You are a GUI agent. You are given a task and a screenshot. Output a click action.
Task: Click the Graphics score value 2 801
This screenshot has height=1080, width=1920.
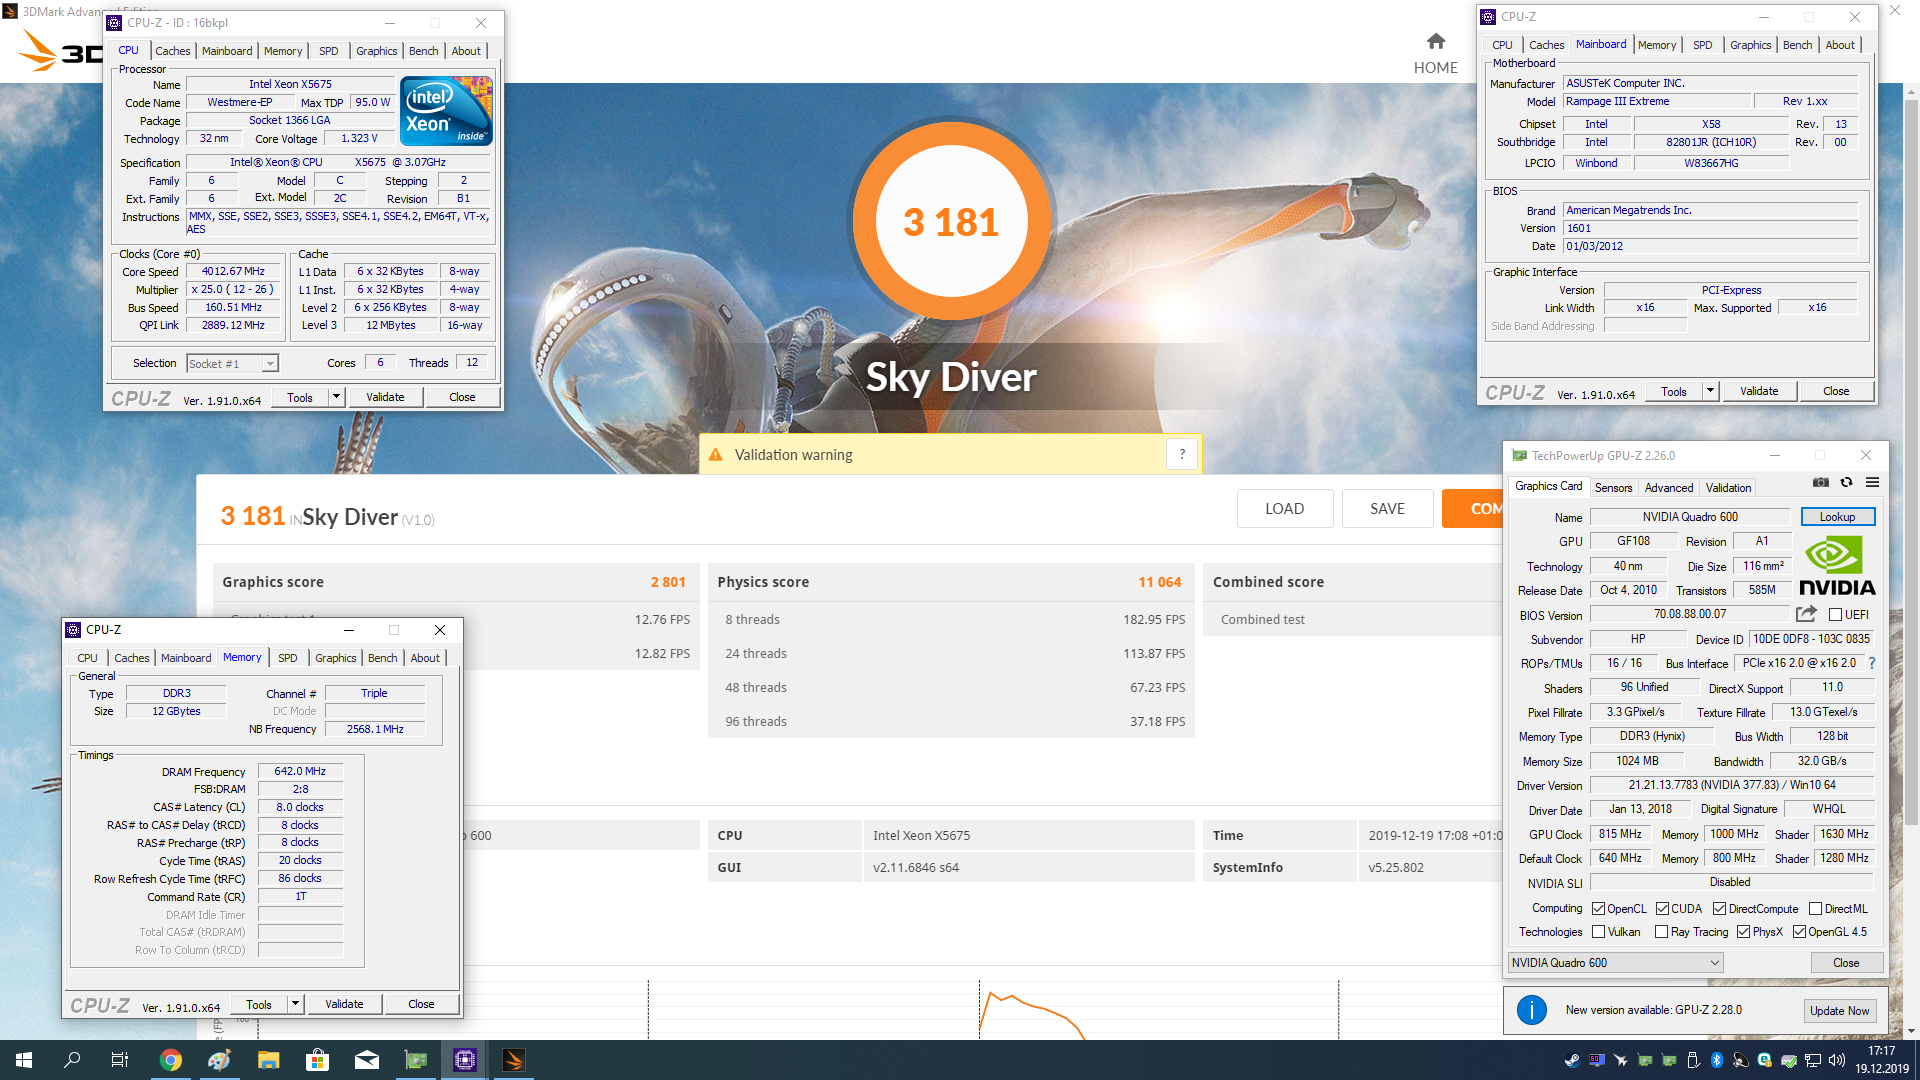668,582
